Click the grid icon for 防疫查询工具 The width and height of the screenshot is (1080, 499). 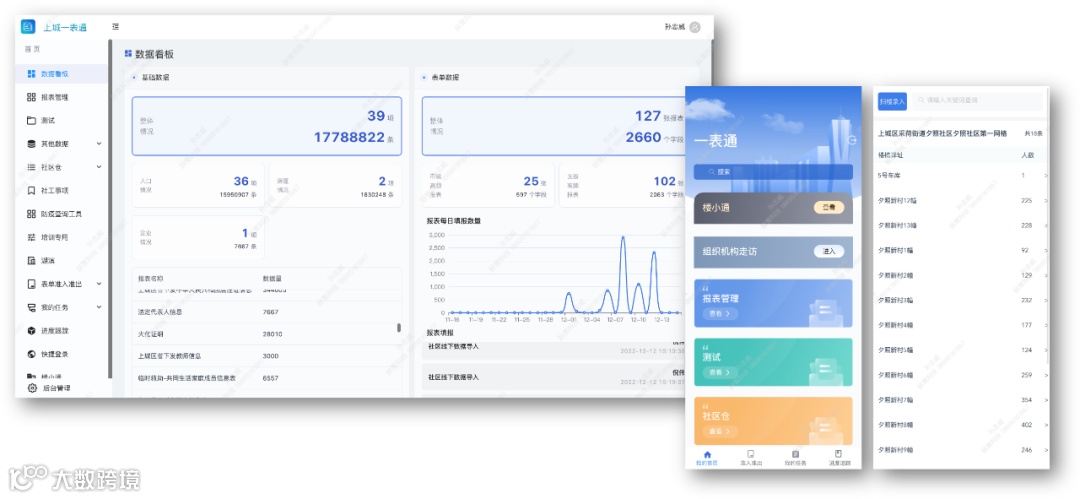pyautogui.click(x=31, y=214)
